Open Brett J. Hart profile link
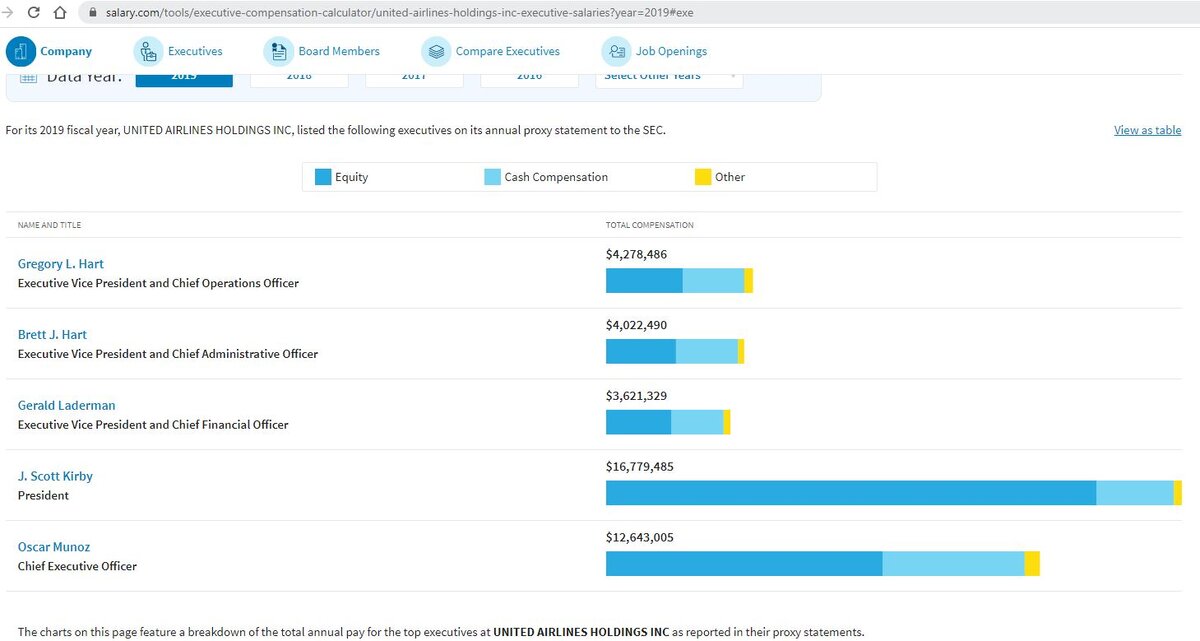Image resolution: width=1200 pixels, height=641 pixels. pyautogui.click(x=53, y=335)
